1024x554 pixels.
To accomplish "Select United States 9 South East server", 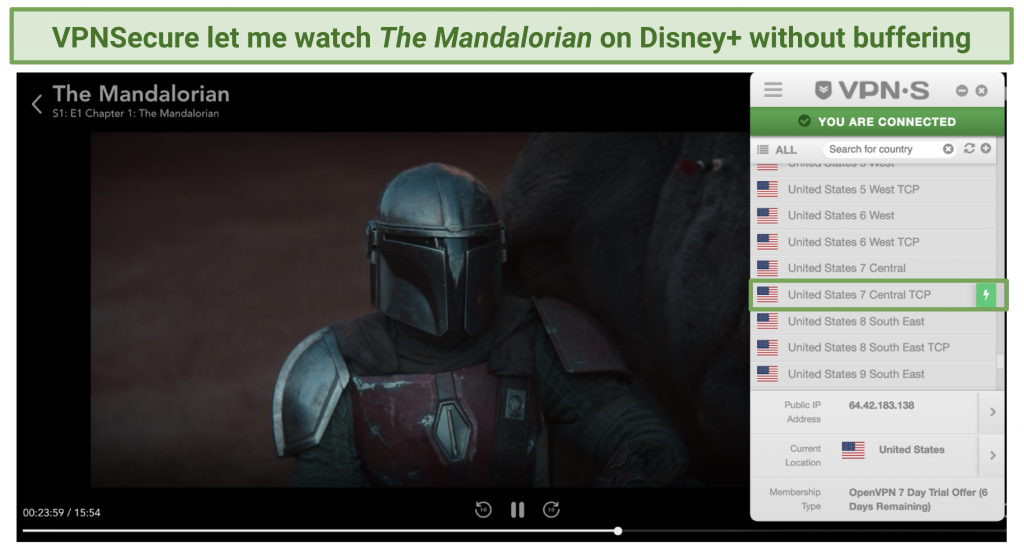I will tap(874, 374).
